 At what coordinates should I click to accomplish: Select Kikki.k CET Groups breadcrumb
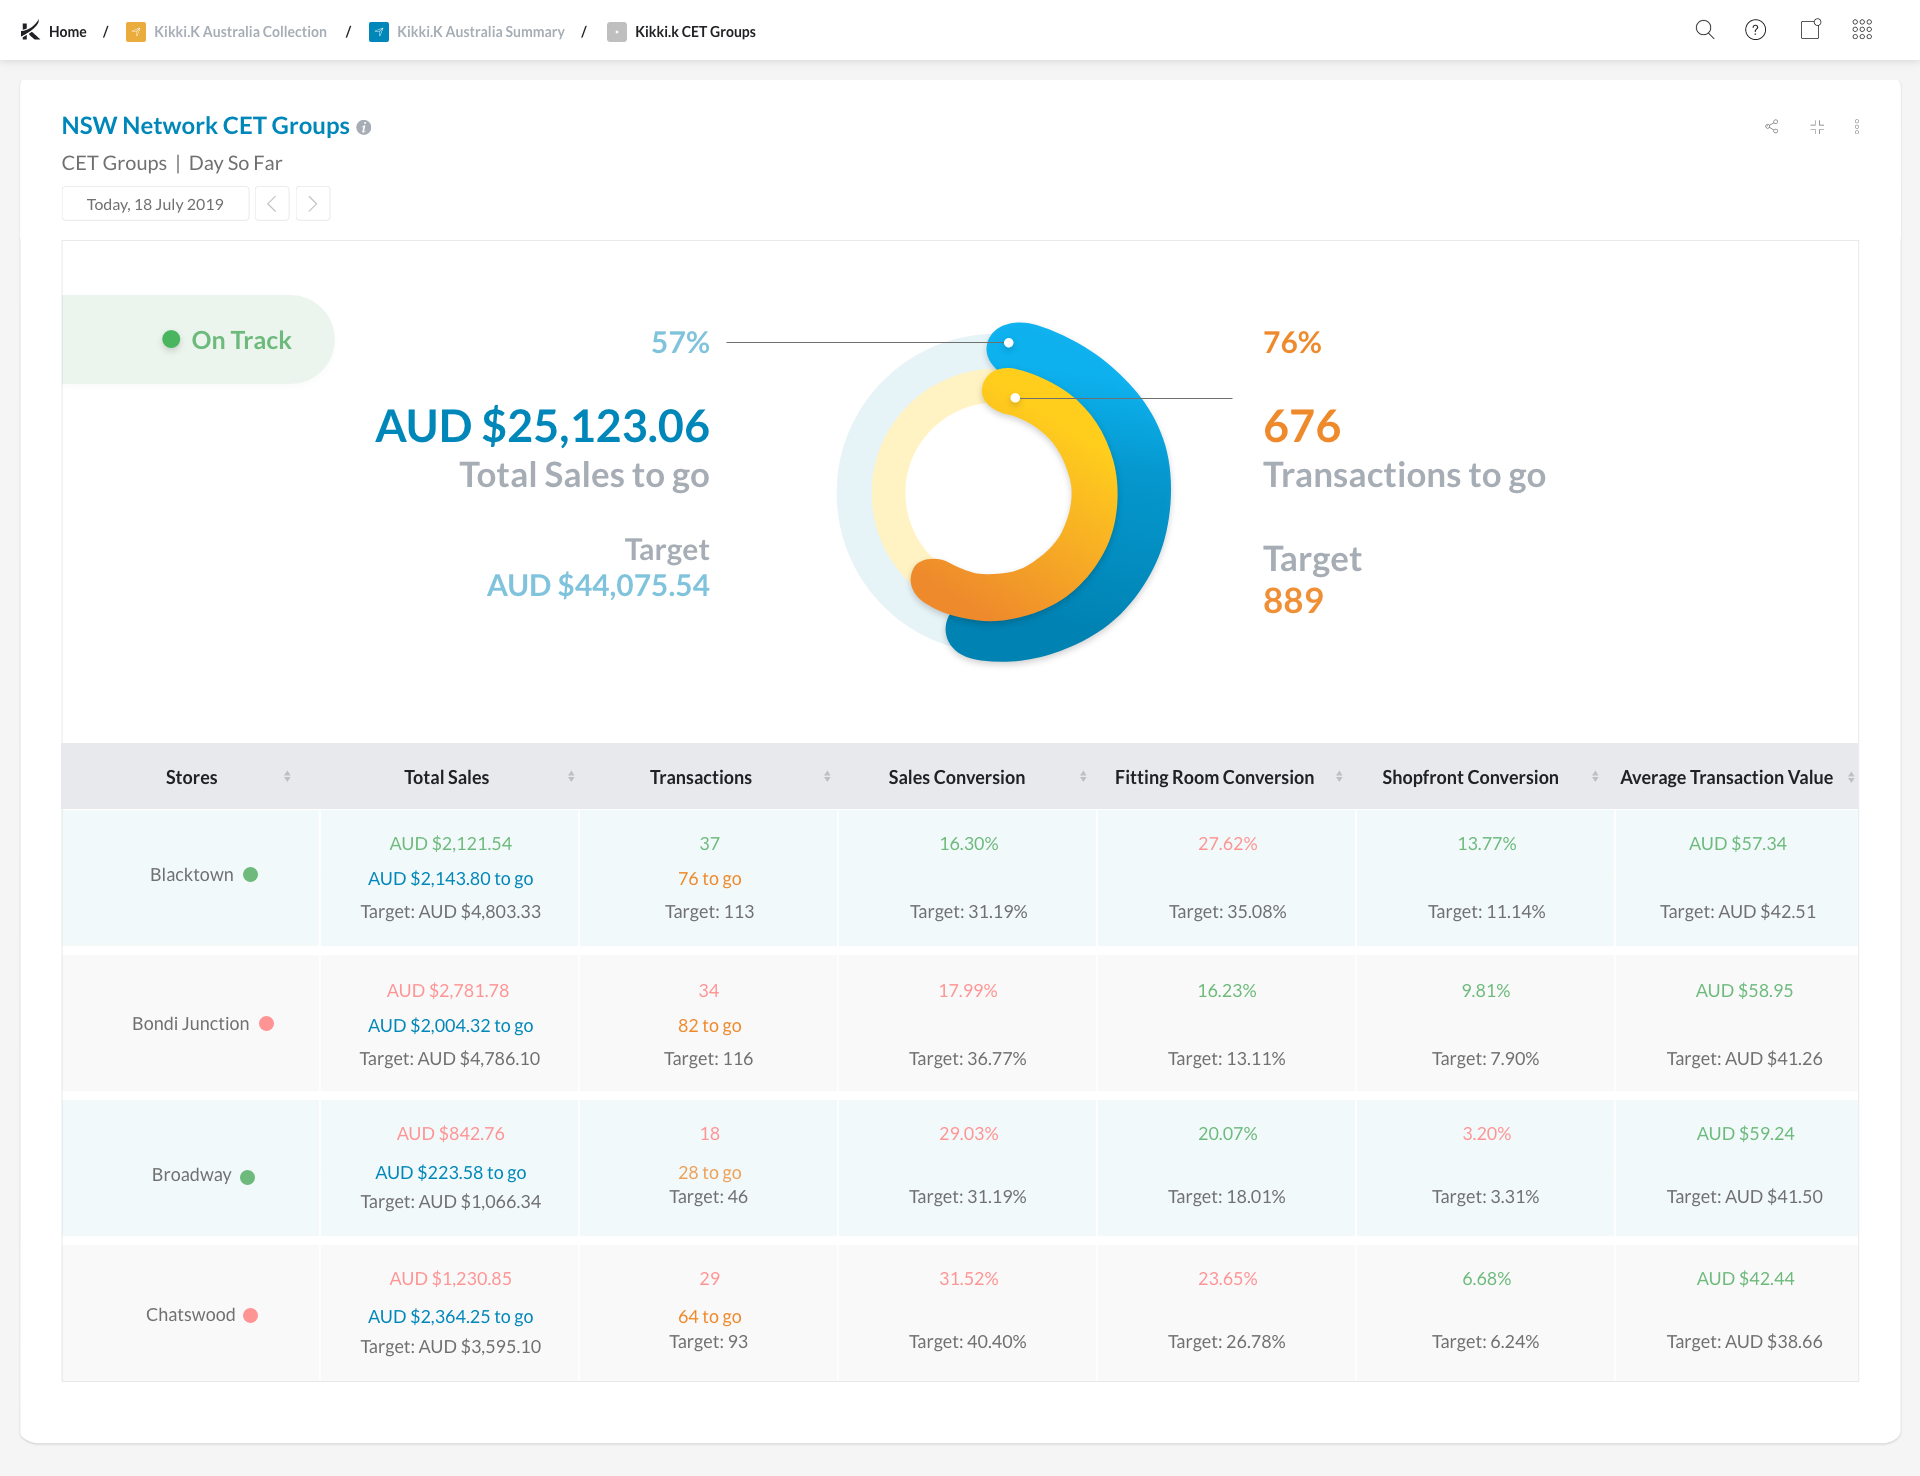[x=695, y=32]
